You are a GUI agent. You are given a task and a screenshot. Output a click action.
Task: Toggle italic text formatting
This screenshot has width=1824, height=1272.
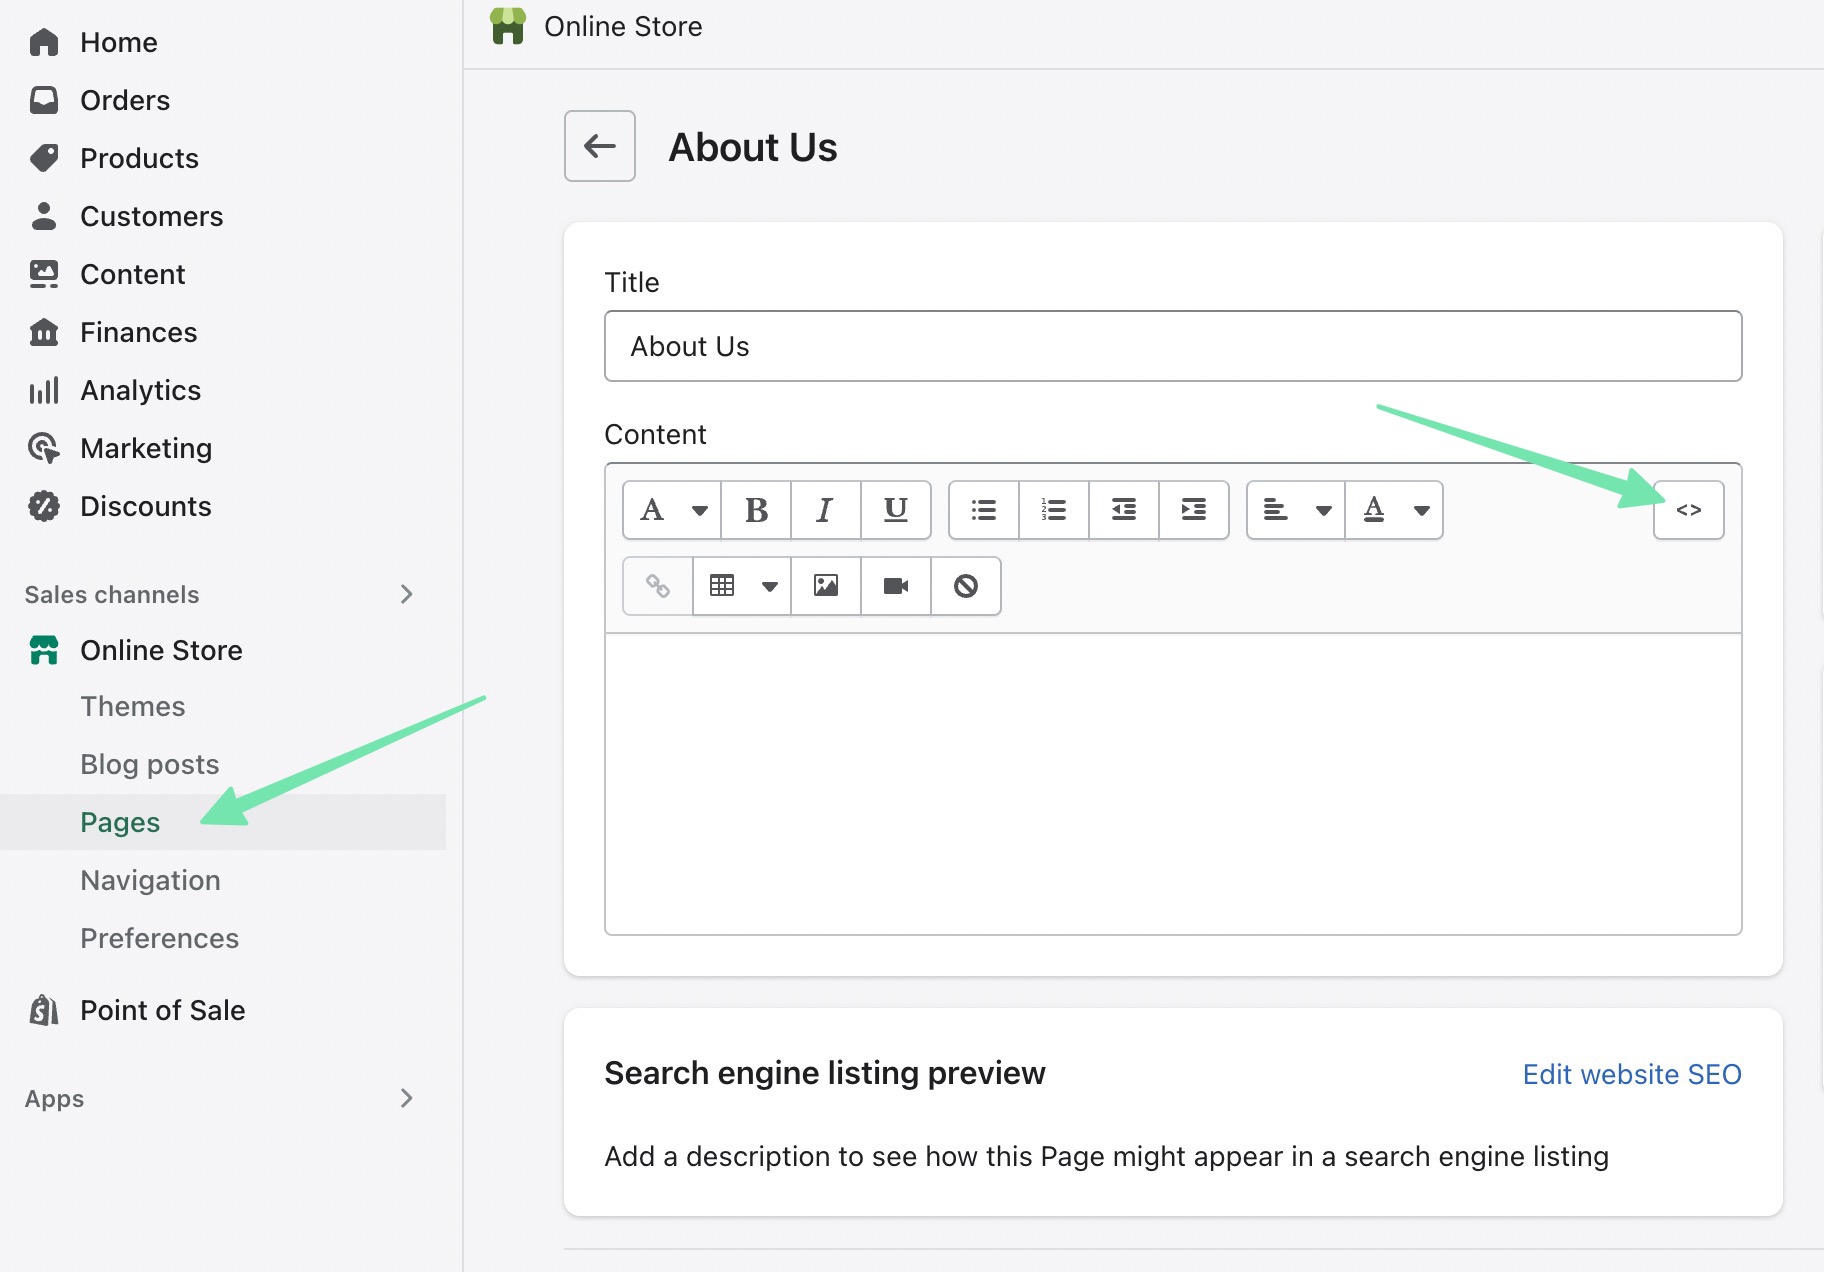(825, 510)
